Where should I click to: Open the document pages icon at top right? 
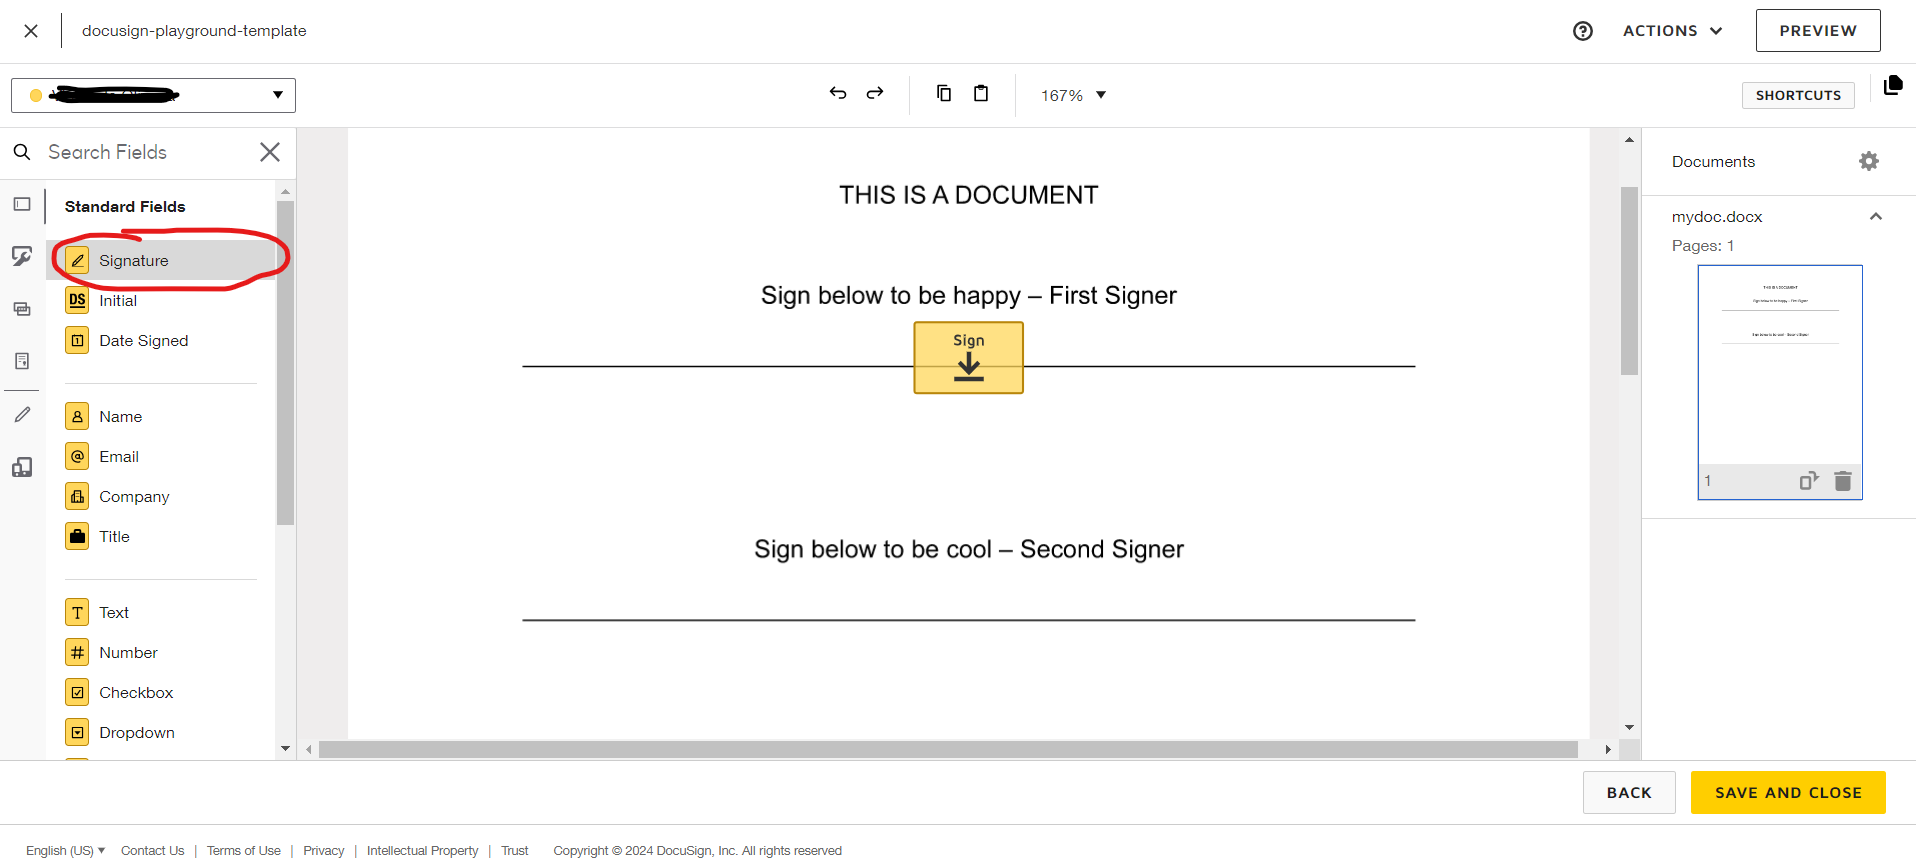pos(1892,85)
